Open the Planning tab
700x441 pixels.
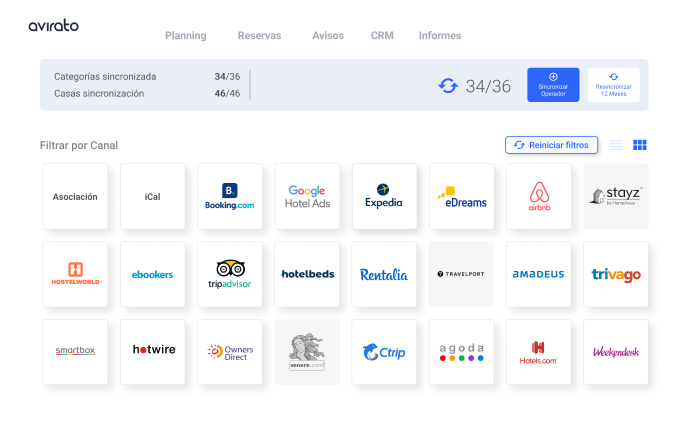pyautogui.click(x=186, y=36)
